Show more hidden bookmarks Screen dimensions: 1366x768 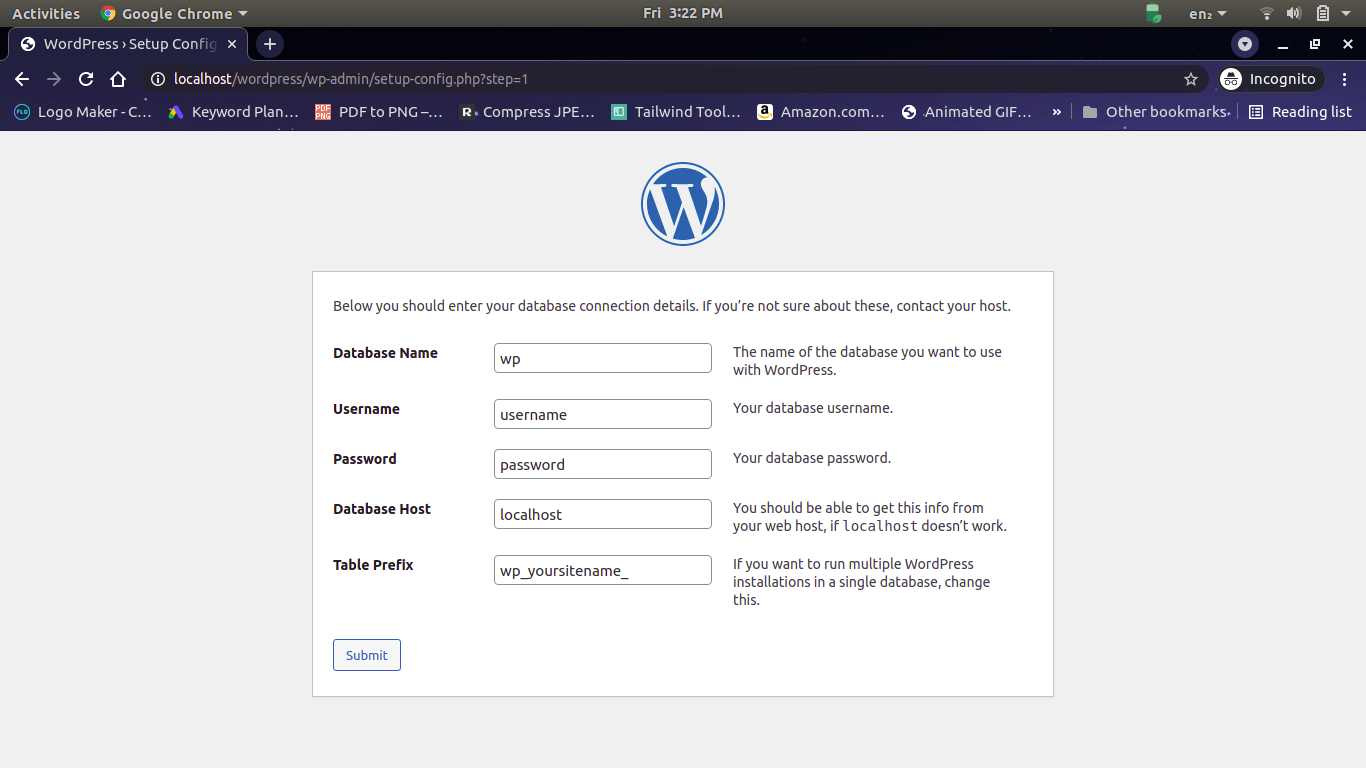tap(1057, 112)
